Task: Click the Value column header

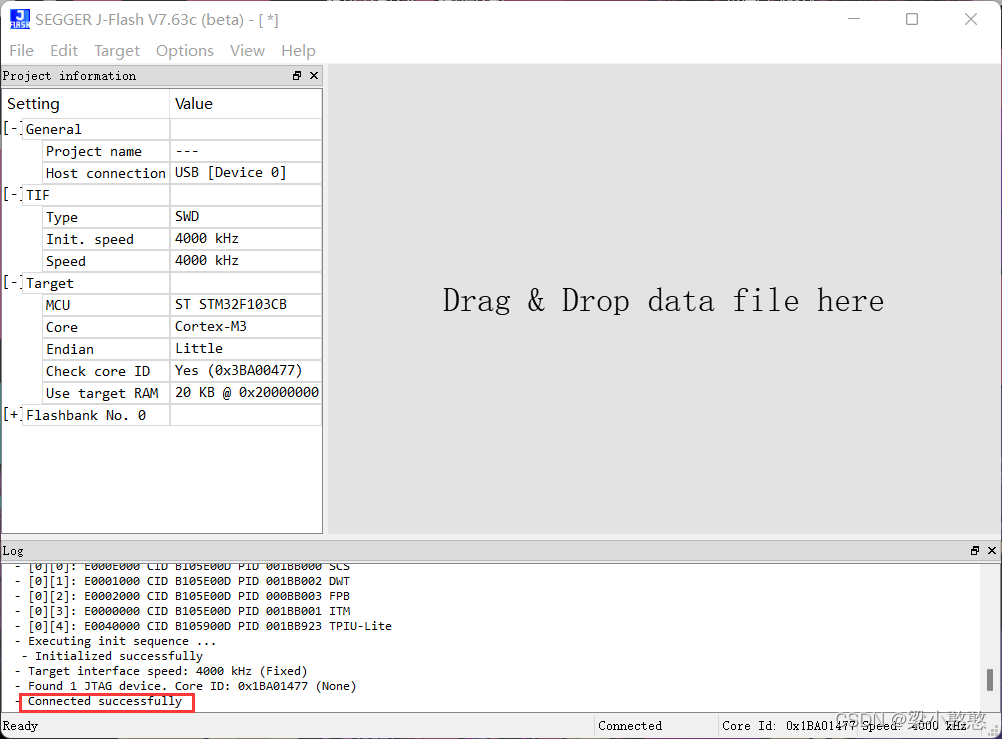Action: click(246, 104)
